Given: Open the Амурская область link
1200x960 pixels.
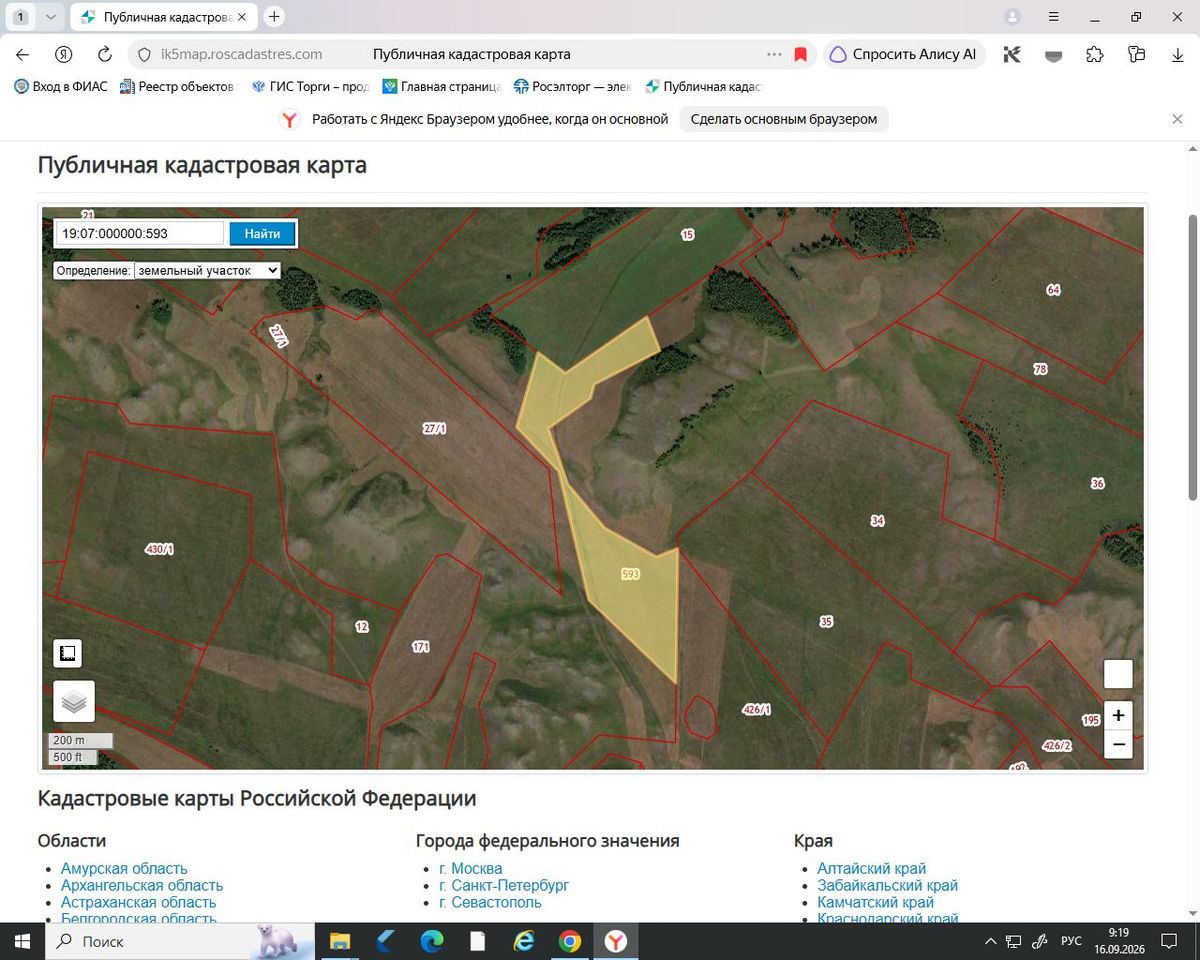Looking at the screenshot, I should 124,868.
